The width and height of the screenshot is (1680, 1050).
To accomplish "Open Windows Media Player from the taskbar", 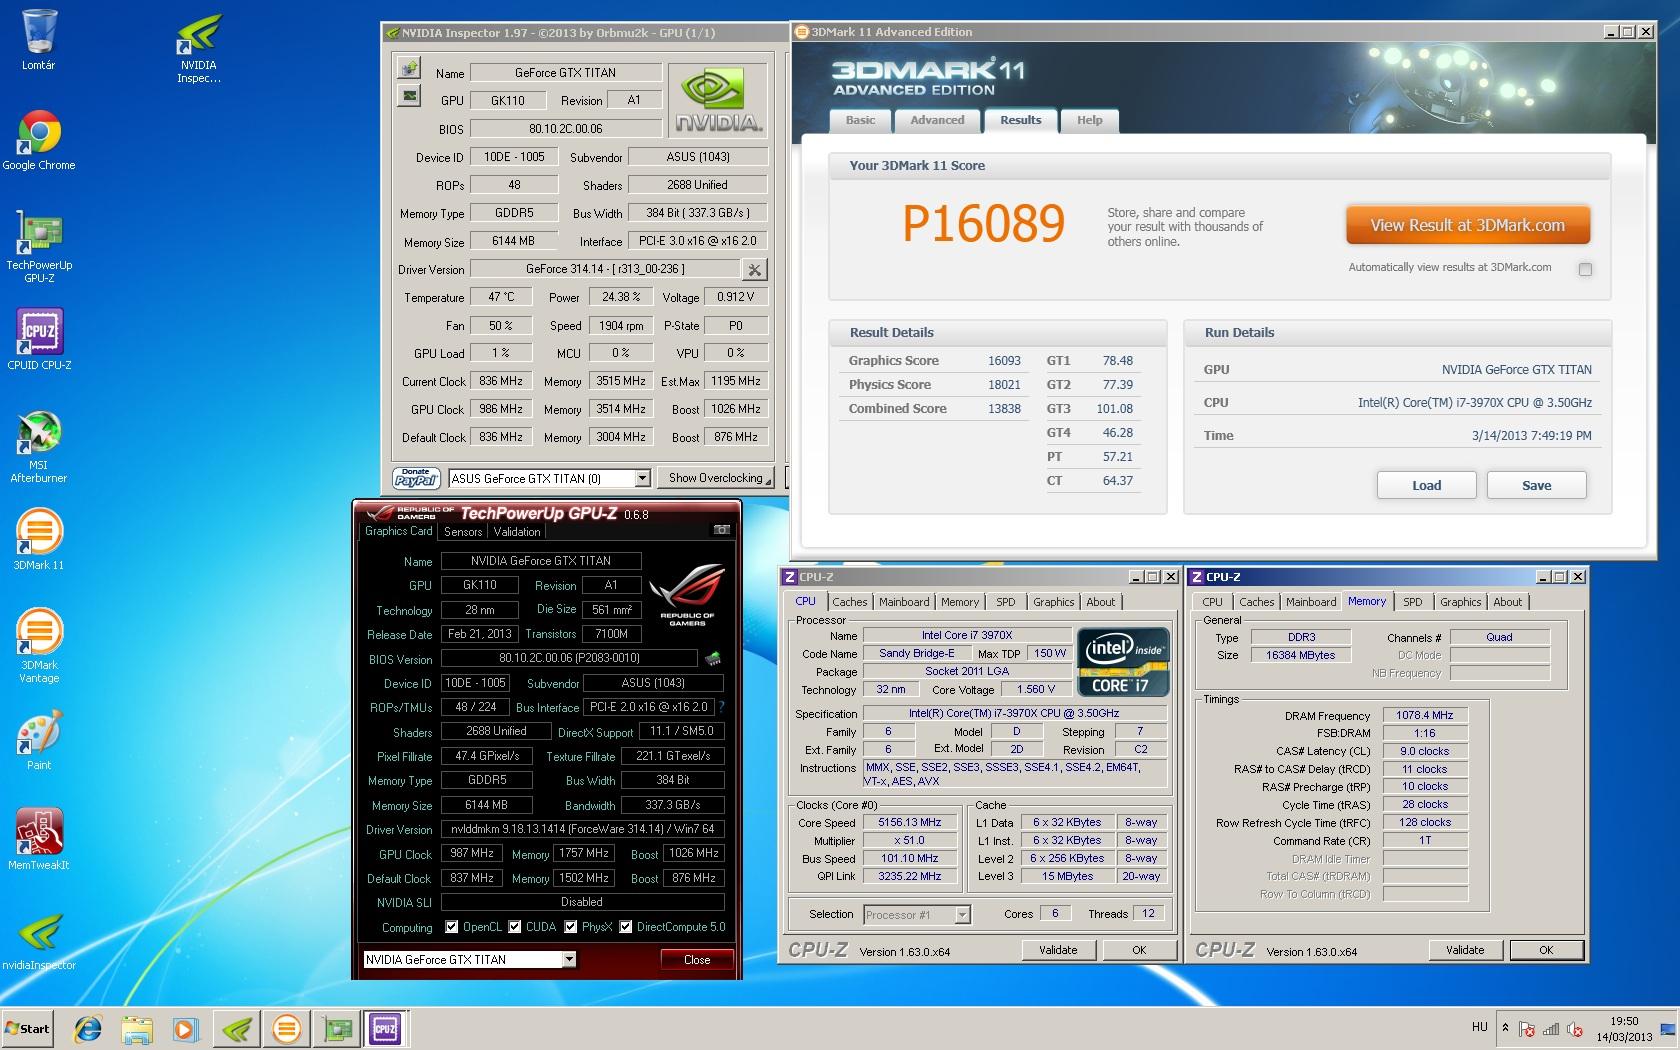I will [186, 1028].
